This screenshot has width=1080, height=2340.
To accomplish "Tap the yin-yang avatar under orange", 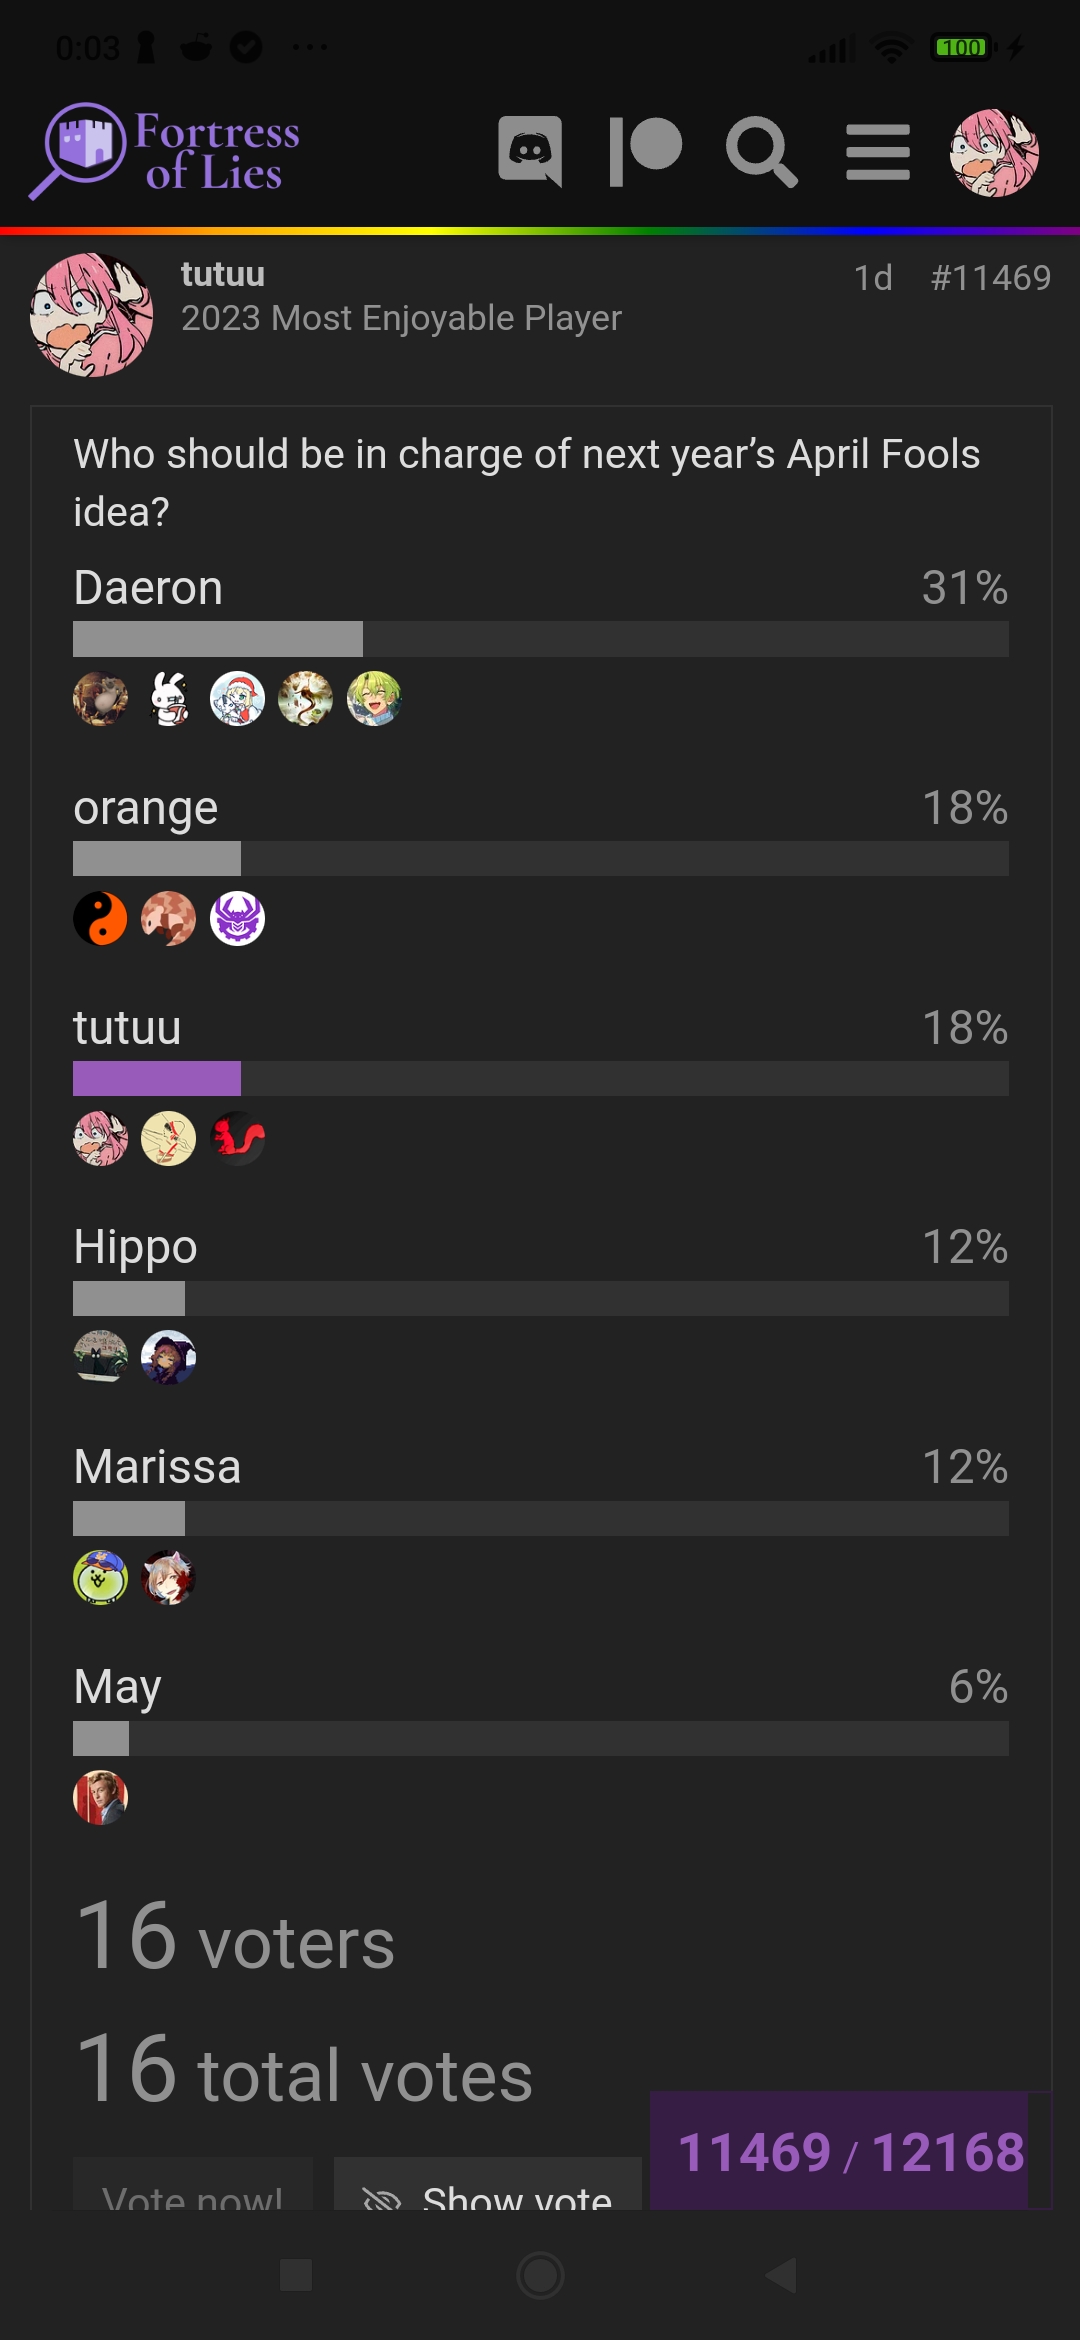I will coord(100,918).
